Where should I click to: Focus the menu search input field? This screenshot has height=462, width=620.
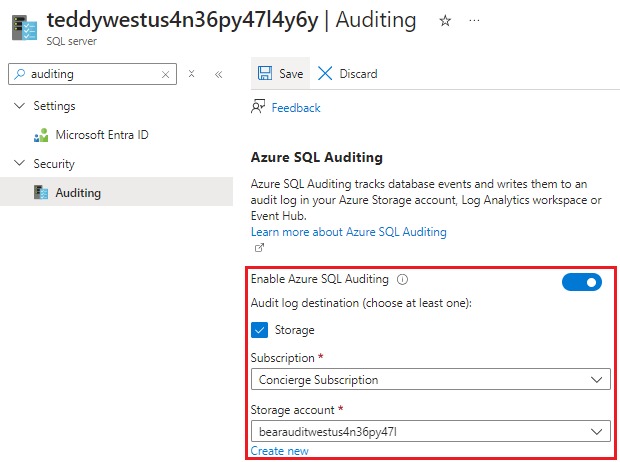93,74
